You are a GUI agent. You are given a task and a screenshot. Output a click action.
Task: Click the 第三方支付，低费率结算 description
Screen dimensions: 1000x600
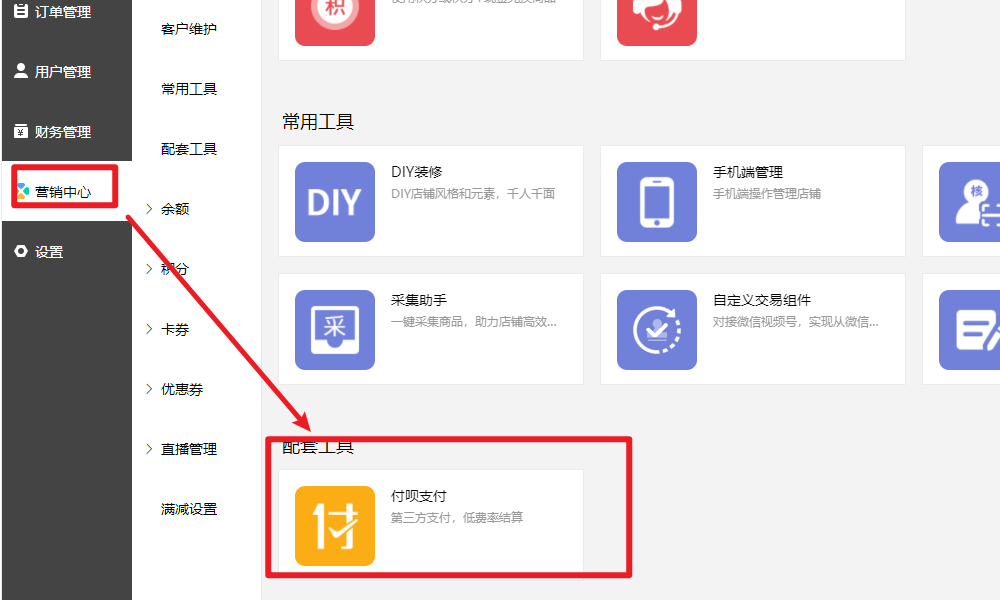coord(457,518)
